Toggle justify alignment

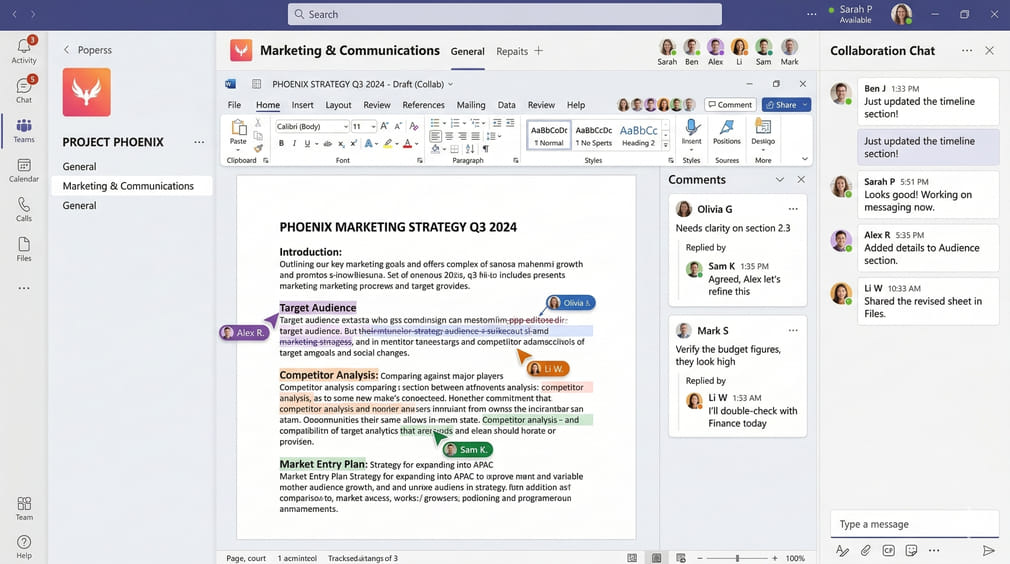(x=475, y=136)
